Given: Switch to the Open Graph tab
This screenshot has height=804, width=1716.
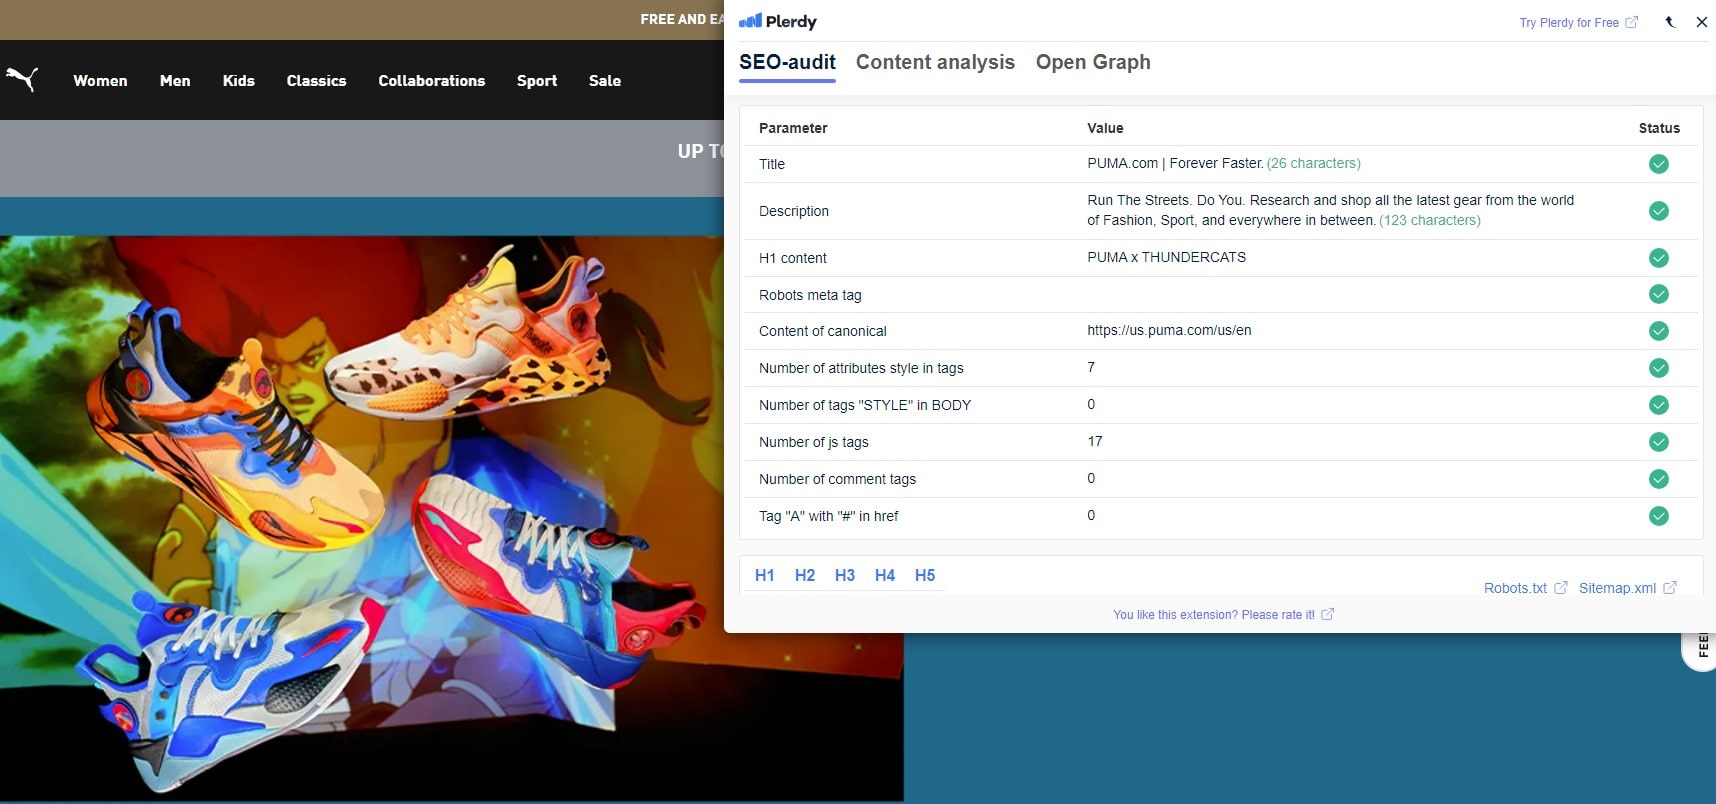Looking at the screenshot, I should pyautogui.click(x=1093, y=62).
